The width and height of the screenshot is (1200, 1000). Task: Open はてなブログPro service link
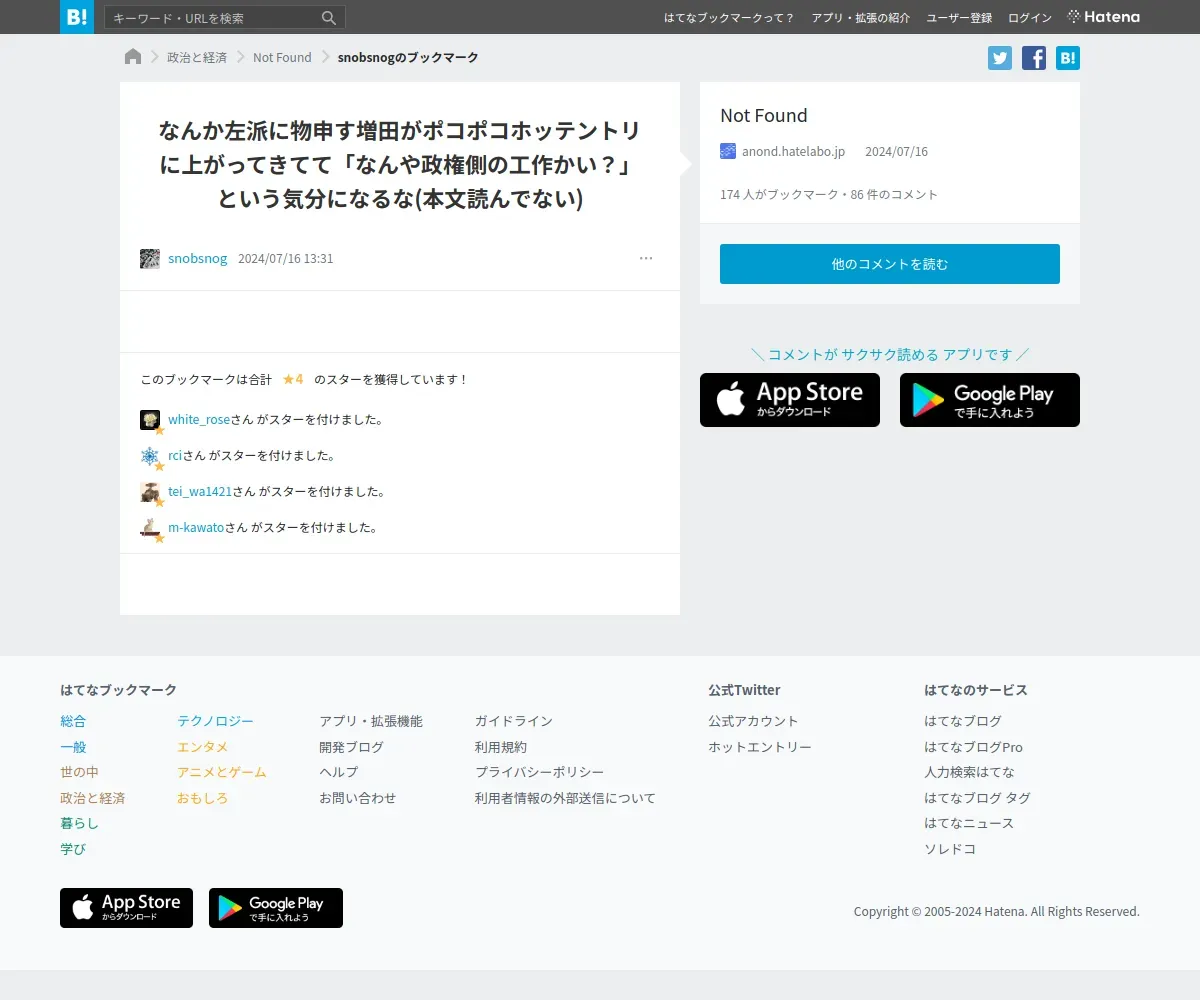point(973,747)
